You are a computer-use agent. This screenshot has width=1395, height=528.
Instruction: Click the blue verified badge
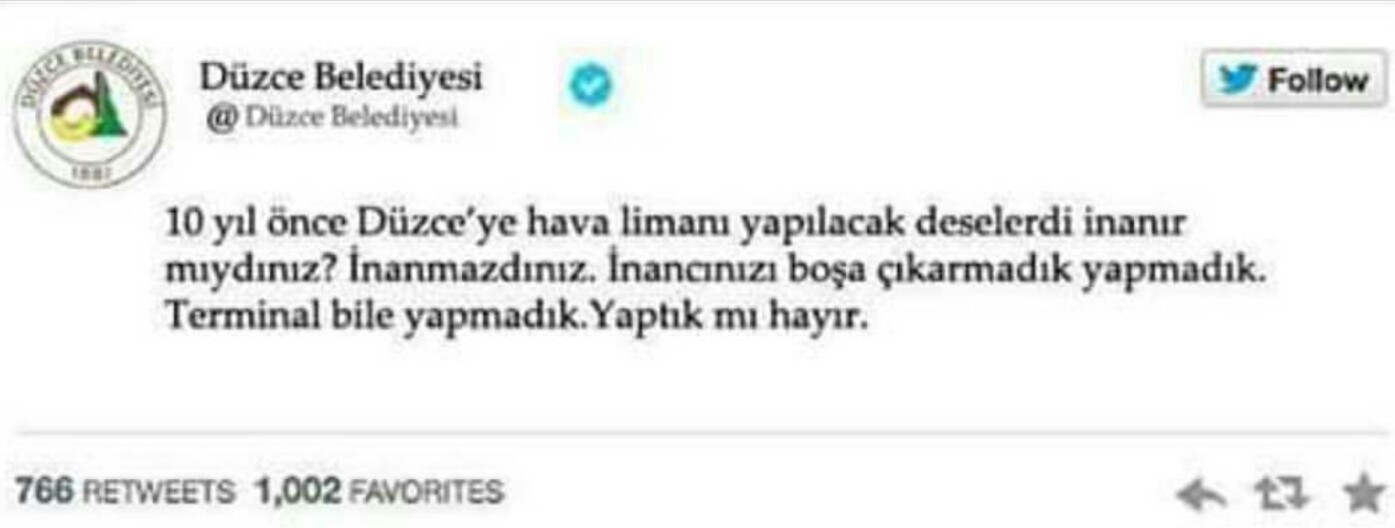591,87
